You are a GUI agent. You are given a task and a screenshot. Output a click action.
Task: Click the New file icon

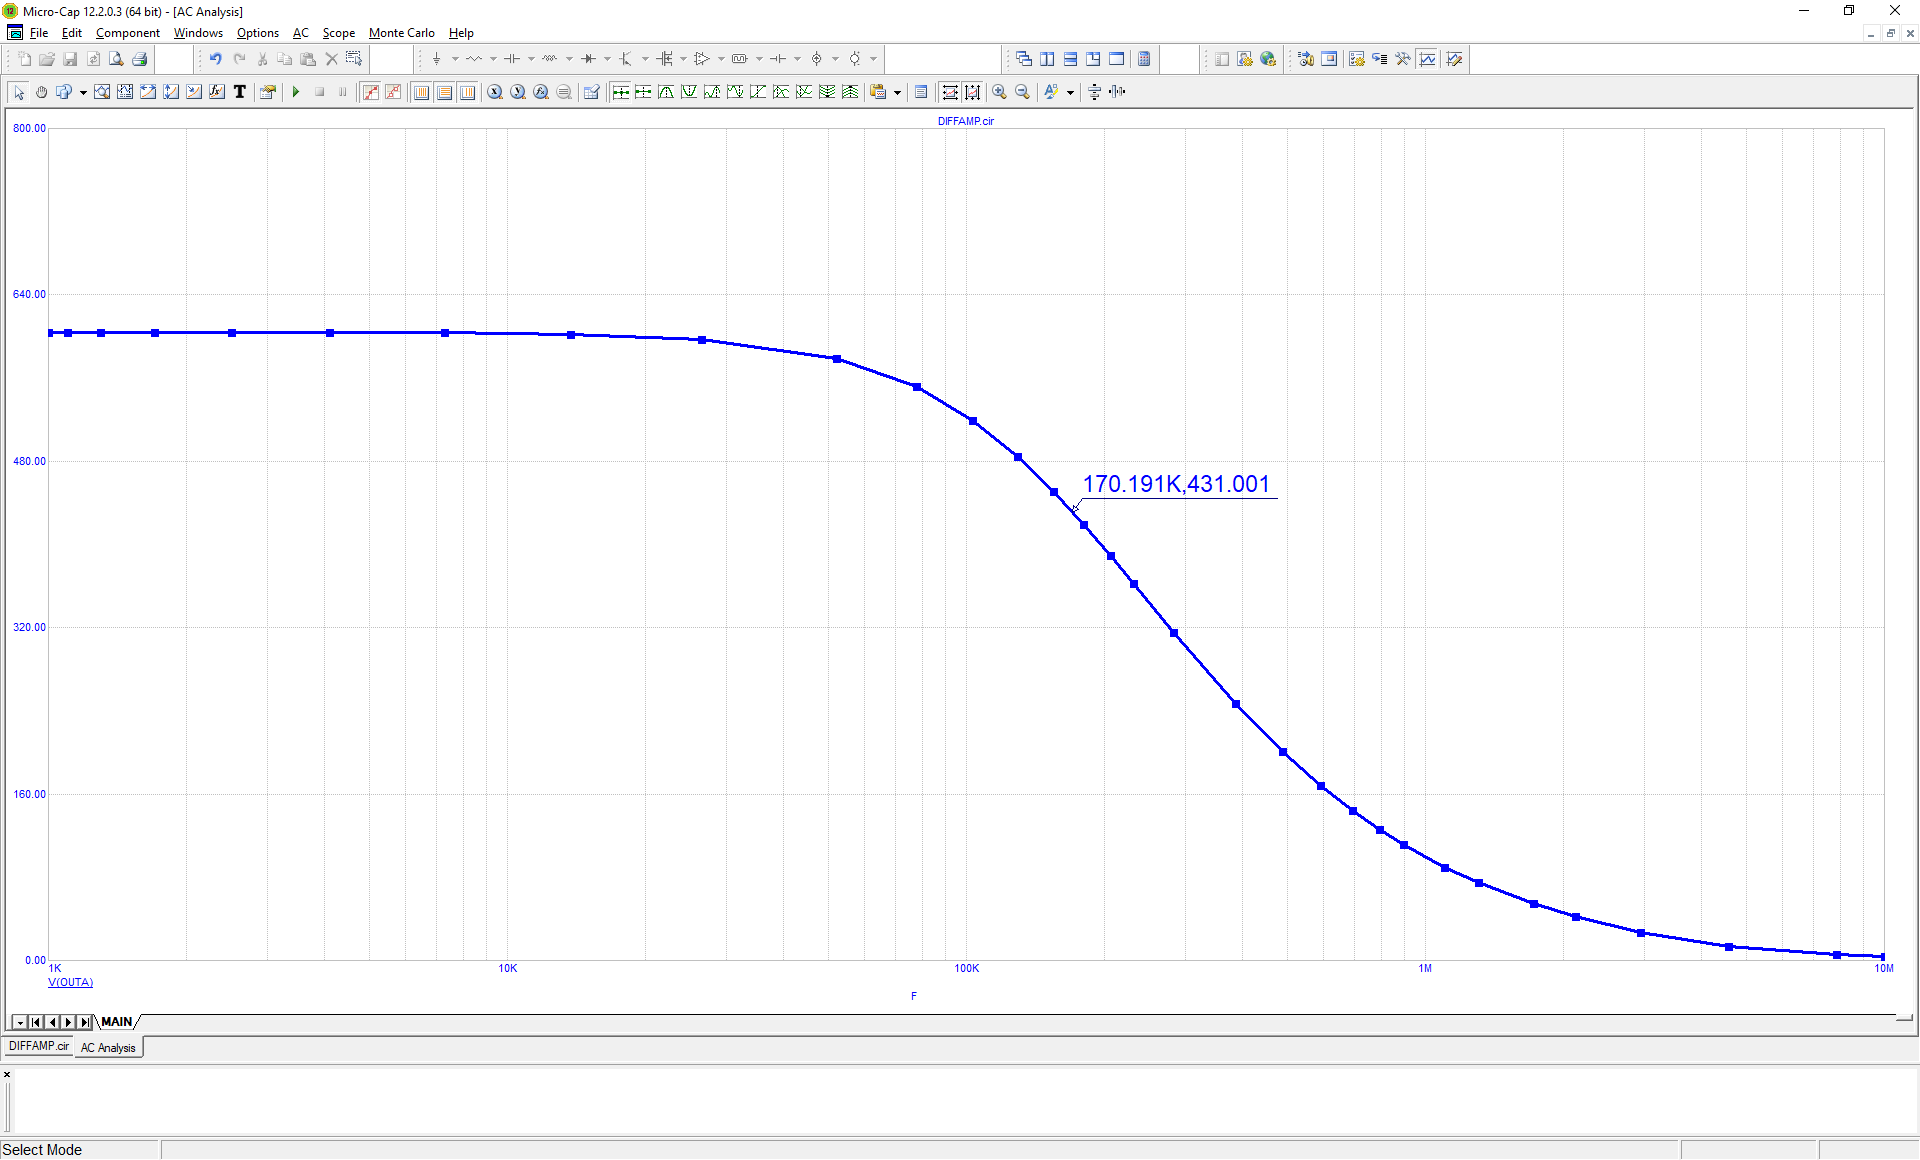point(24,59)
